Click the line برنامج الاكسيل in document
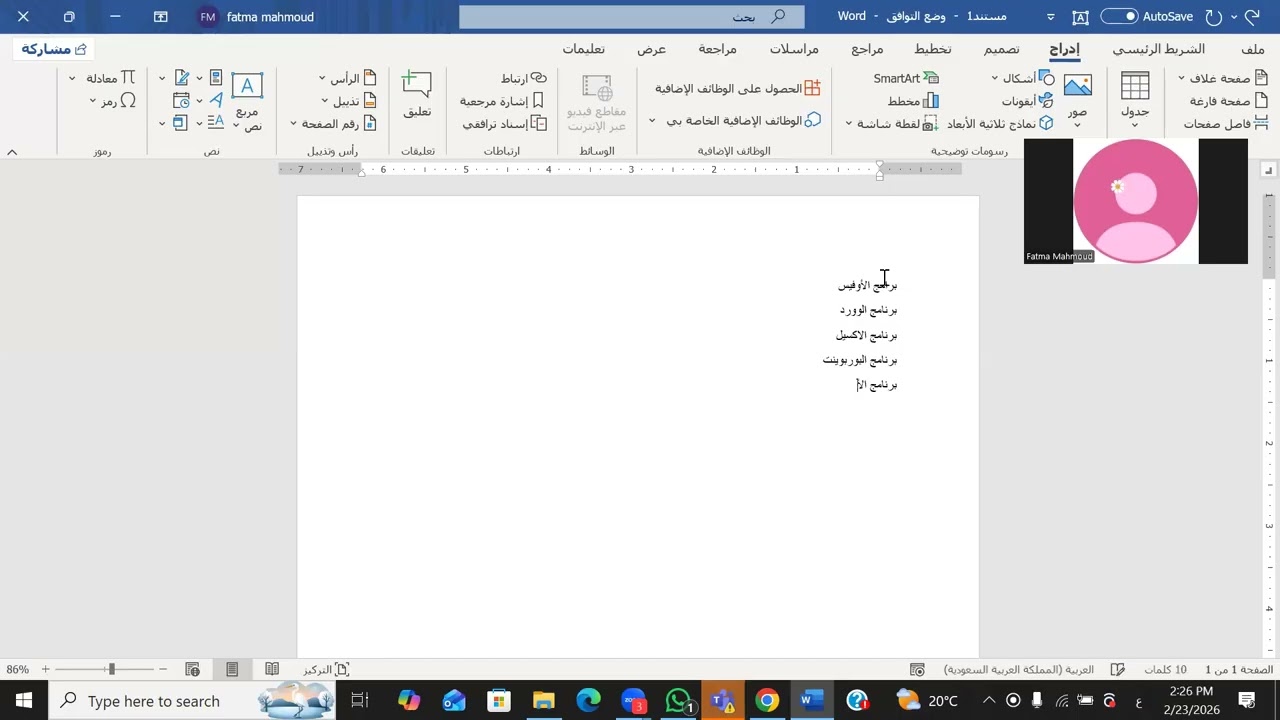This screenshot has height=720, width=1280. point(866,335)
